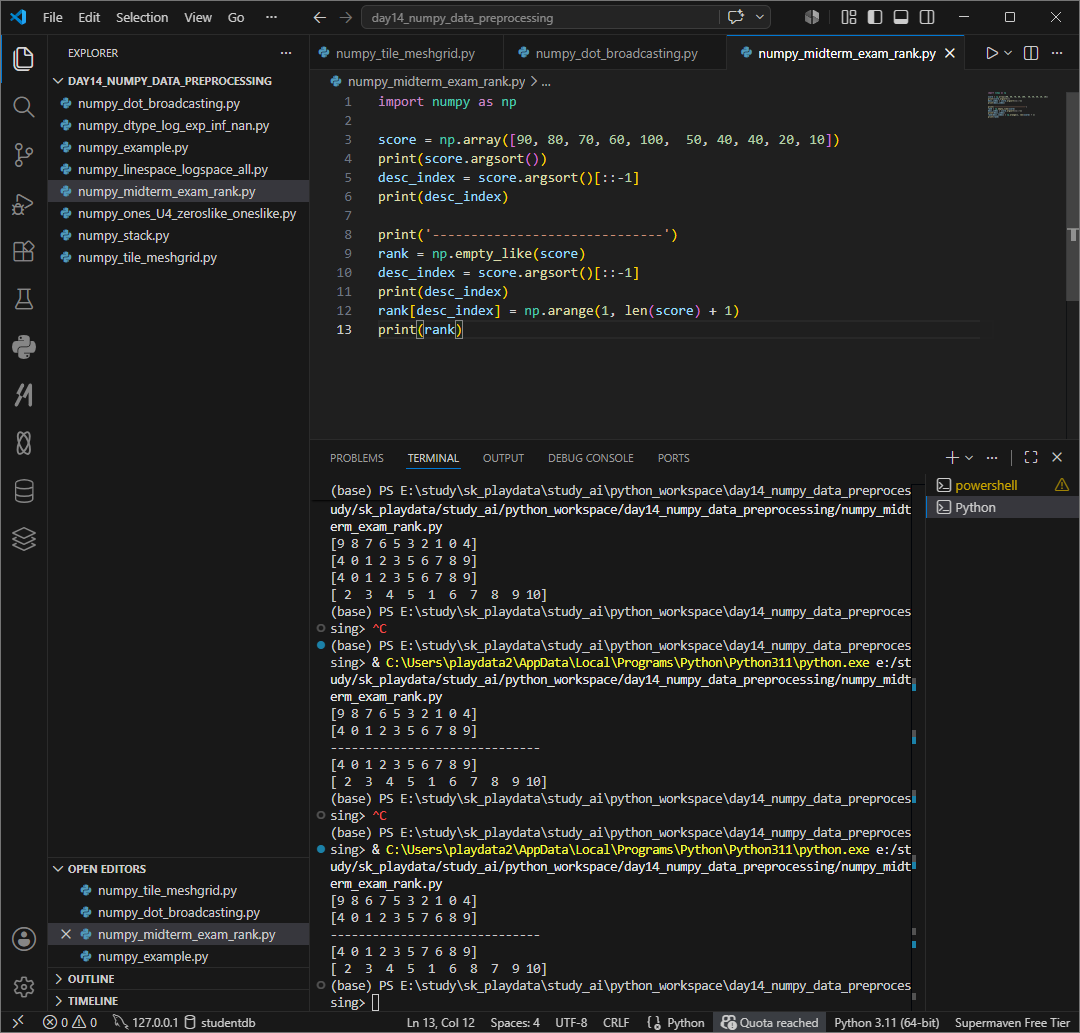This screenshot has height=1033, width=1080.
Task: Open the title bar overflow menu ellipsis
Action: pyautogui.click(x=271, y=17)
